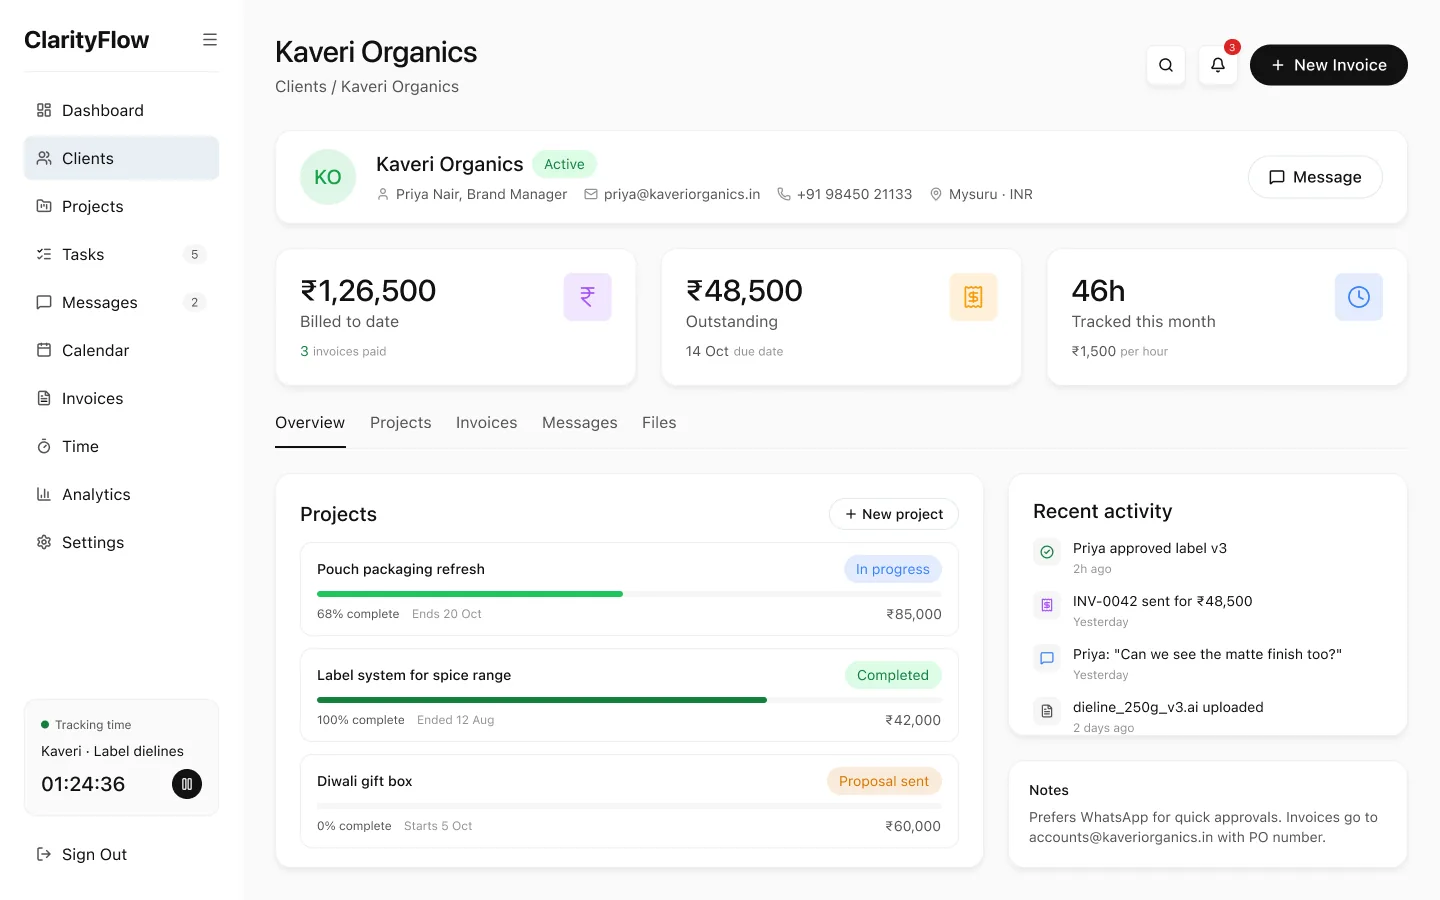The height and width of the screenshot is (900, 1440).
Task: Click the priya@kaveriorganics.in email address
Action: click(682, 194)
